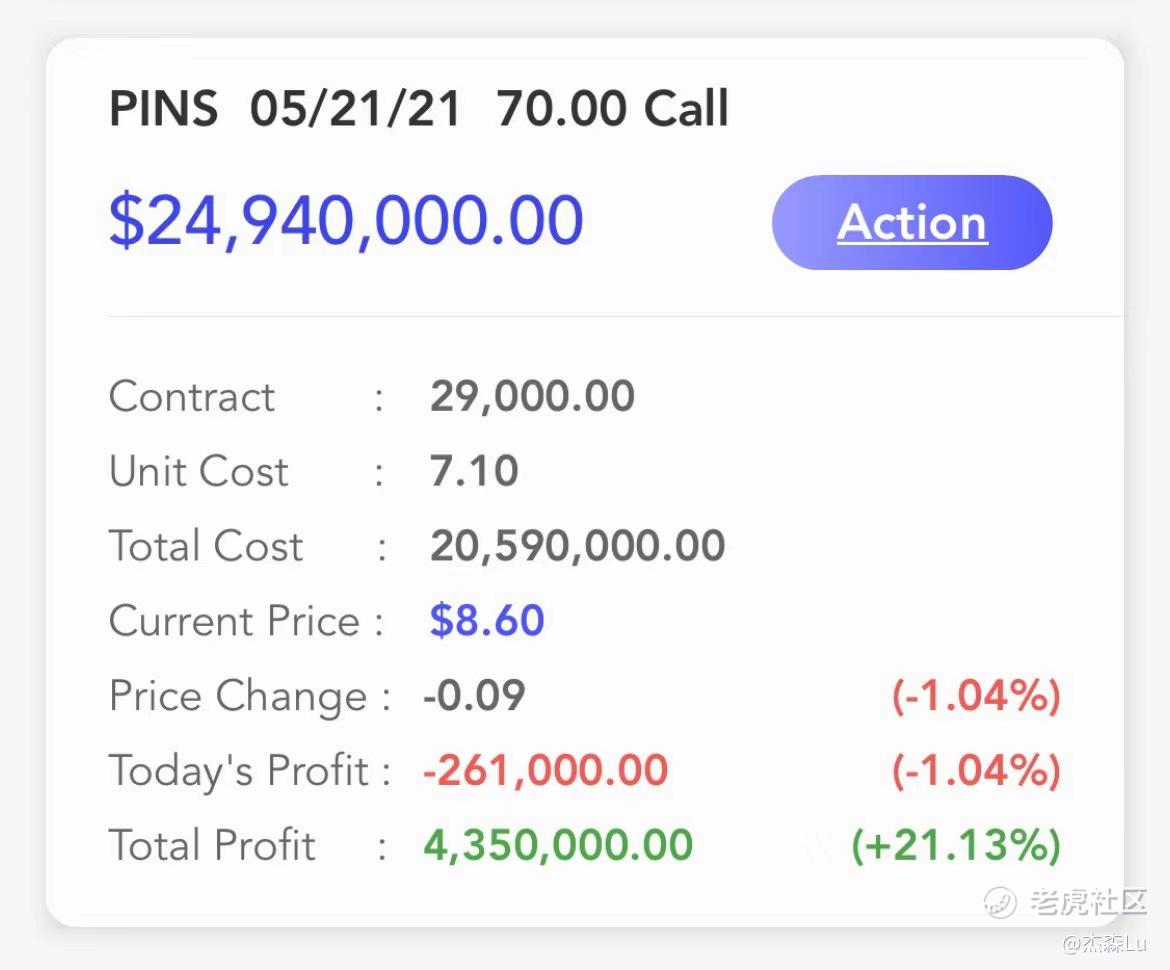This screenshot has width=1170, height=970.
Task: Click the @杰森Lu username watermark
Action: coord(1105,943)
